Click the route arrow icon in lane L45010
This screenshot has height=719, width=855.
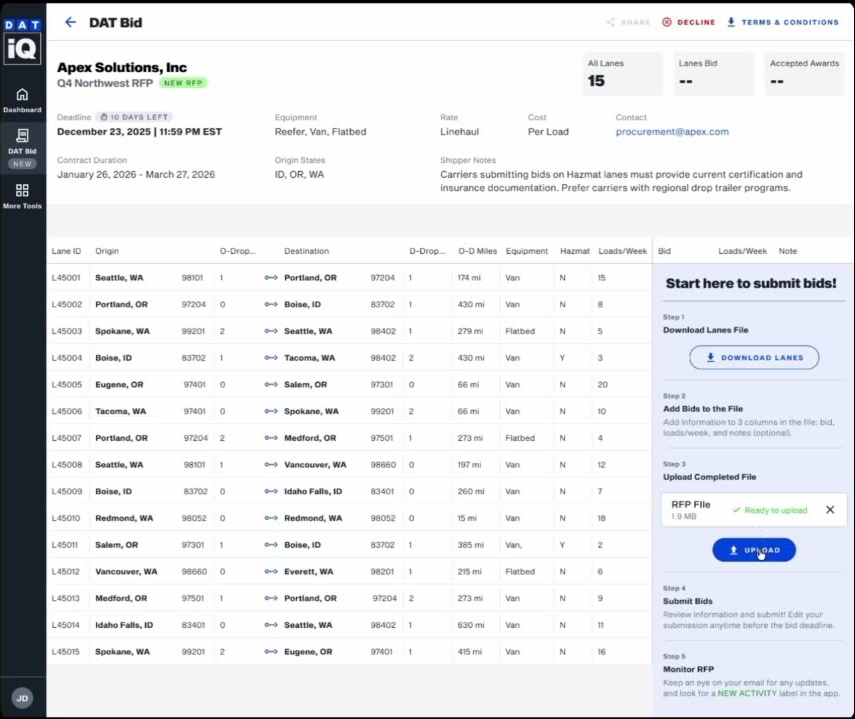tap(271, 518)
